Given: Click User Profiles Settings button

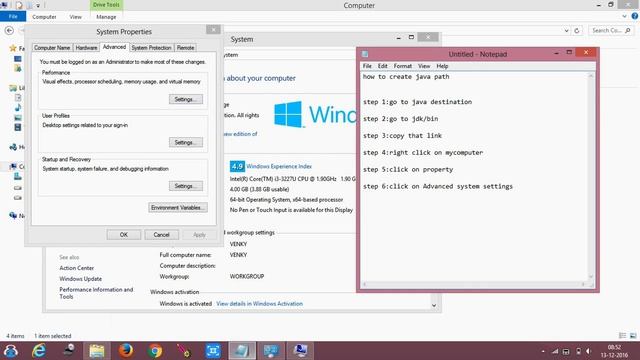Looking at the screenshot, I should click(x=186, y=142).
